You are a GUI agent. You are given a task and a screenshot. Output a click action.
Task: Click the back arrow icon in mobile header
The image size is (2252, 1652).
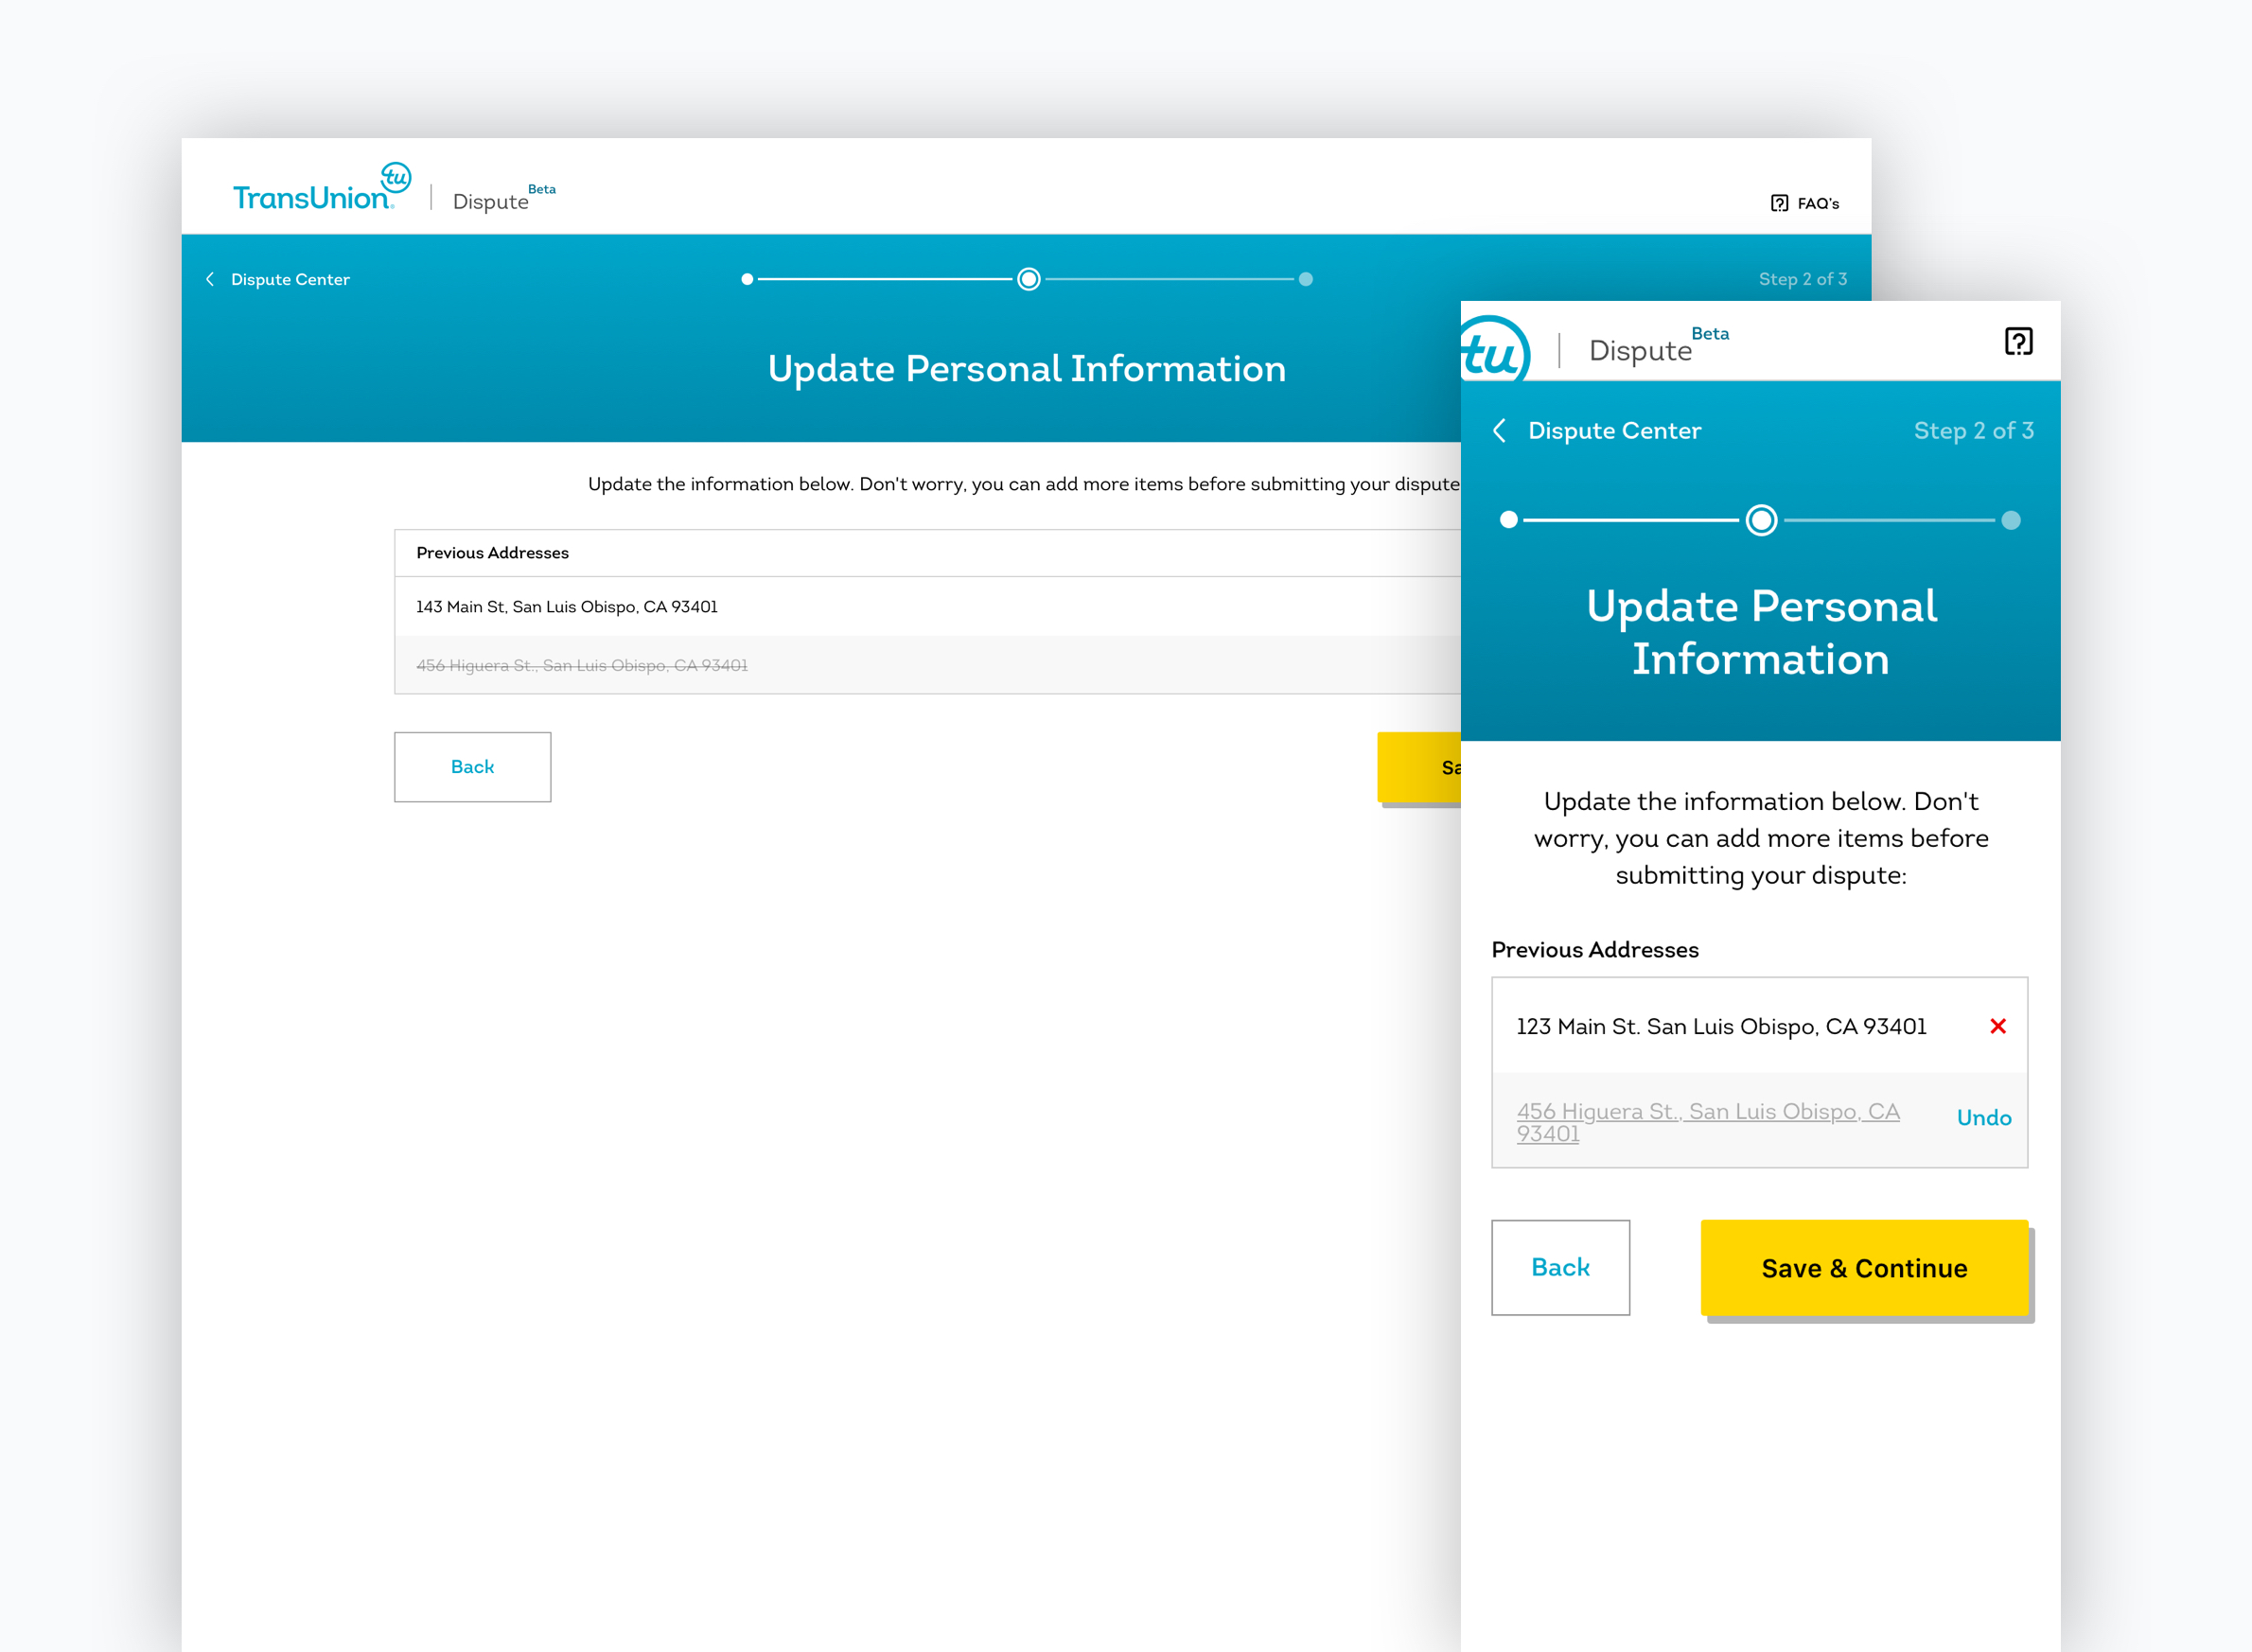[1500, 431]
